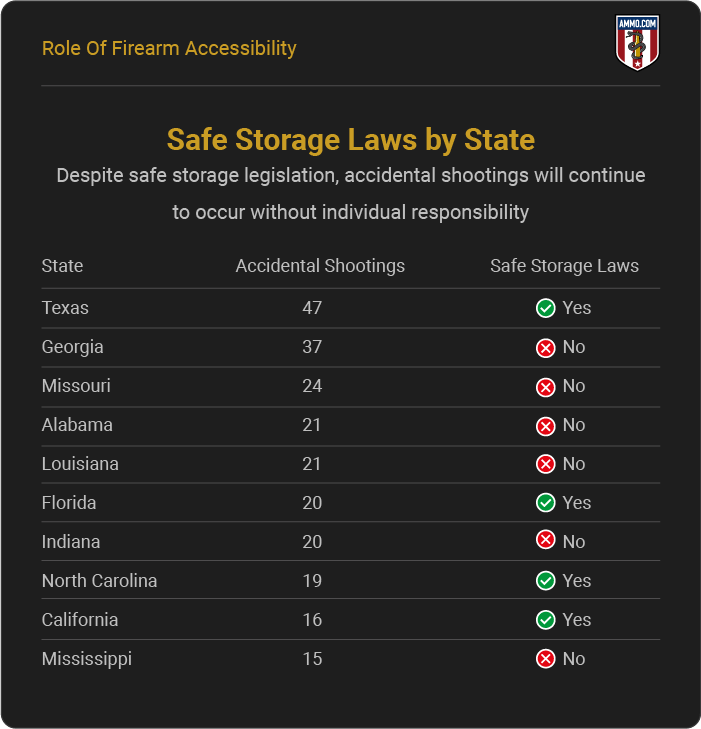Image resolution: width=701 pixels, height=729 pixels.
Task: Click the Safe Storage Laws by State title
Action: (350, 139)
